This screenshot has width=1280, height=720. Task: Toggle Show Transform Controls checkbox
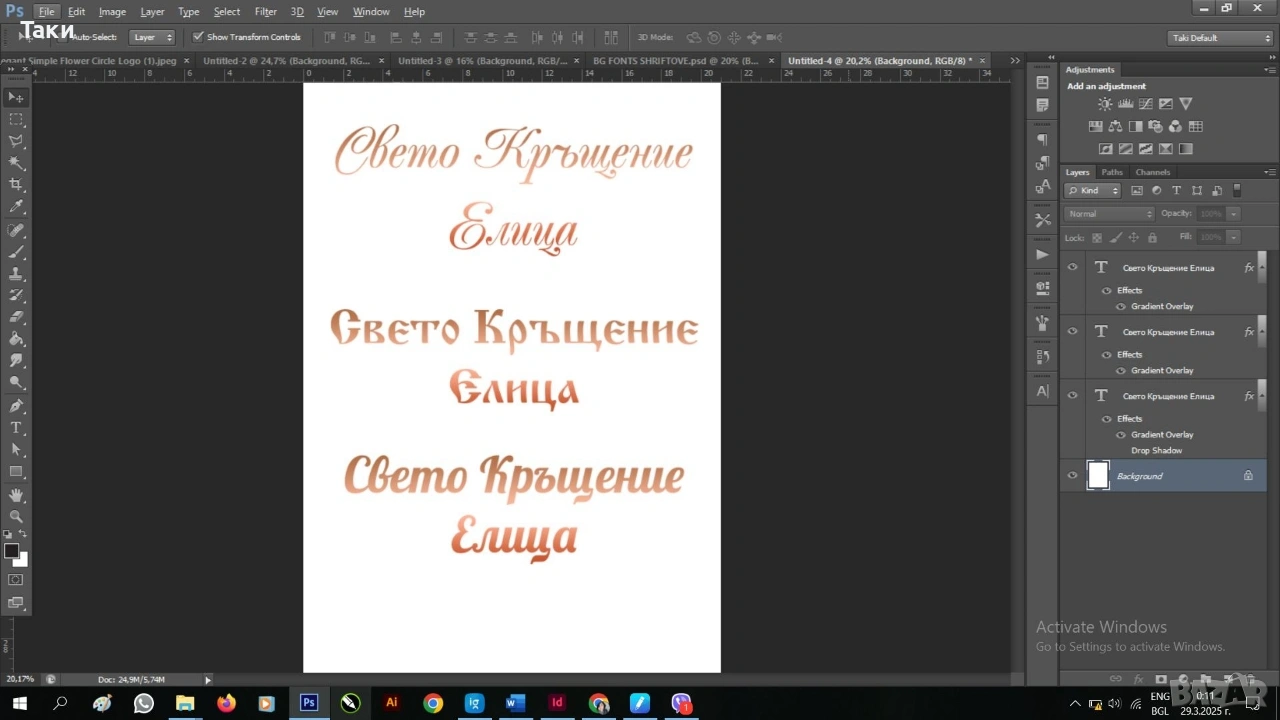click(198, 37)
